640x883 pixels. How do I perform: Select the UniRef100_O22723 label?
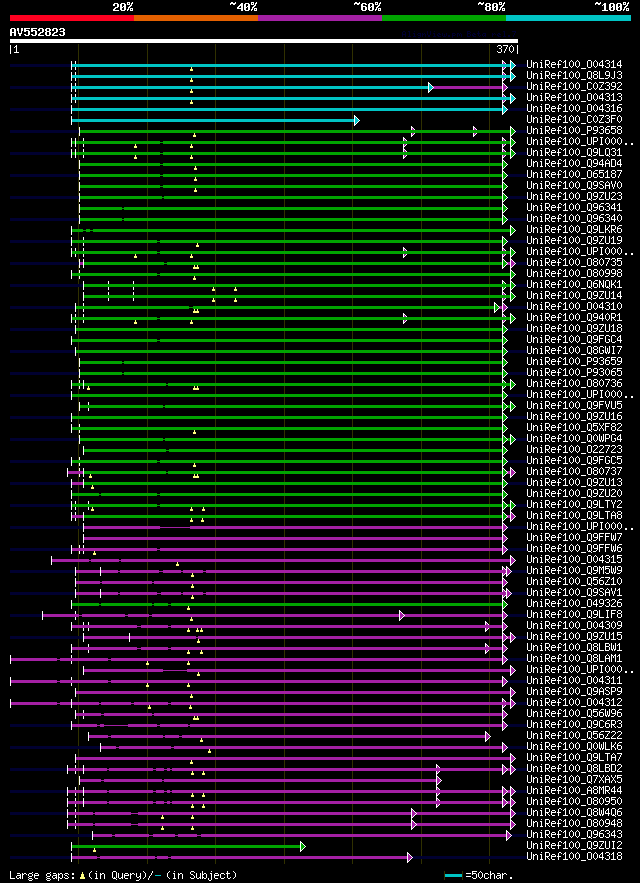tap(574, 449)
